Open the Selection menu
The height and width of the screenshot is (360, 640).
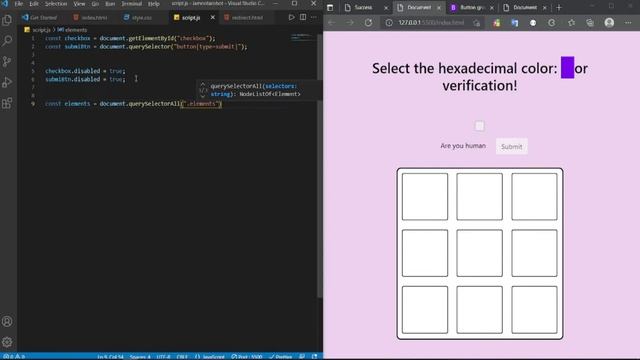coord(56,4)
